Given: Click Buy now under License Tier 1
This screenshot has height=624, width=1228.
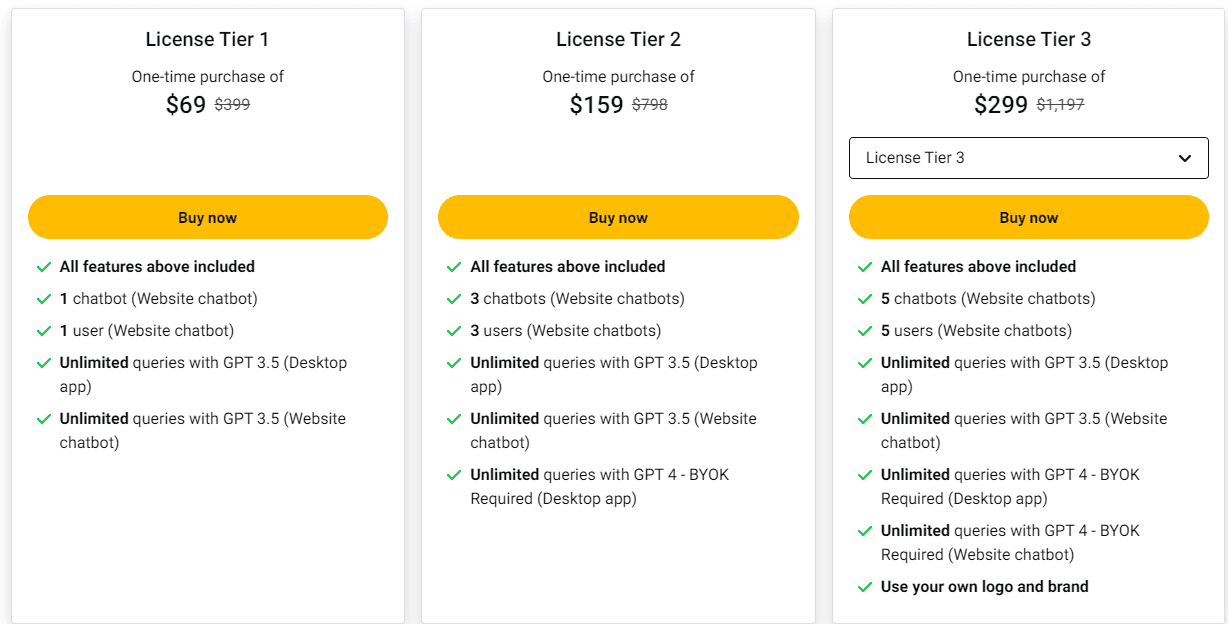Looking at the screenshot, I should pos(208,217).
